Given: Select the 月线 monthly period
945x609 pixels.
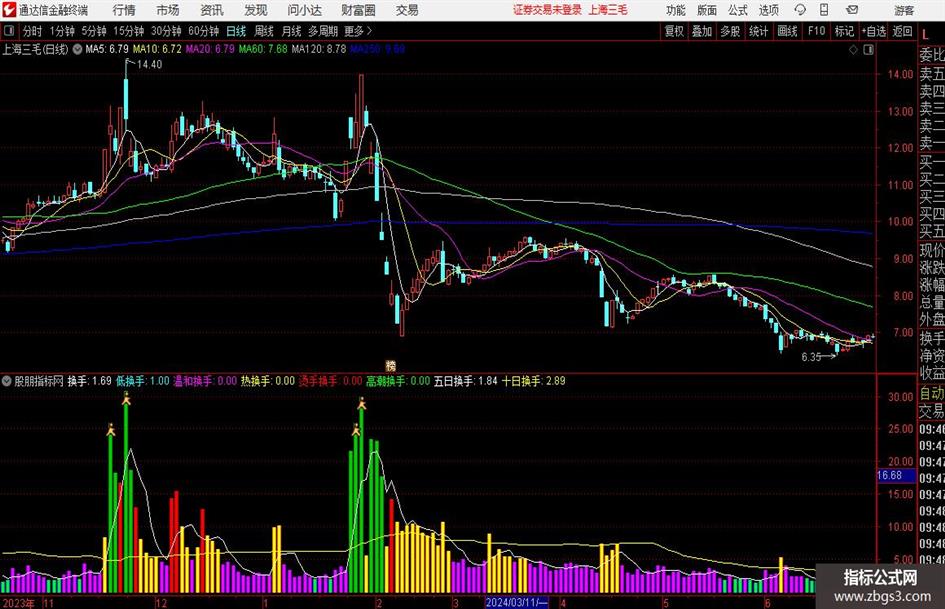Looking at the screenshot, I should coord(292,31).
